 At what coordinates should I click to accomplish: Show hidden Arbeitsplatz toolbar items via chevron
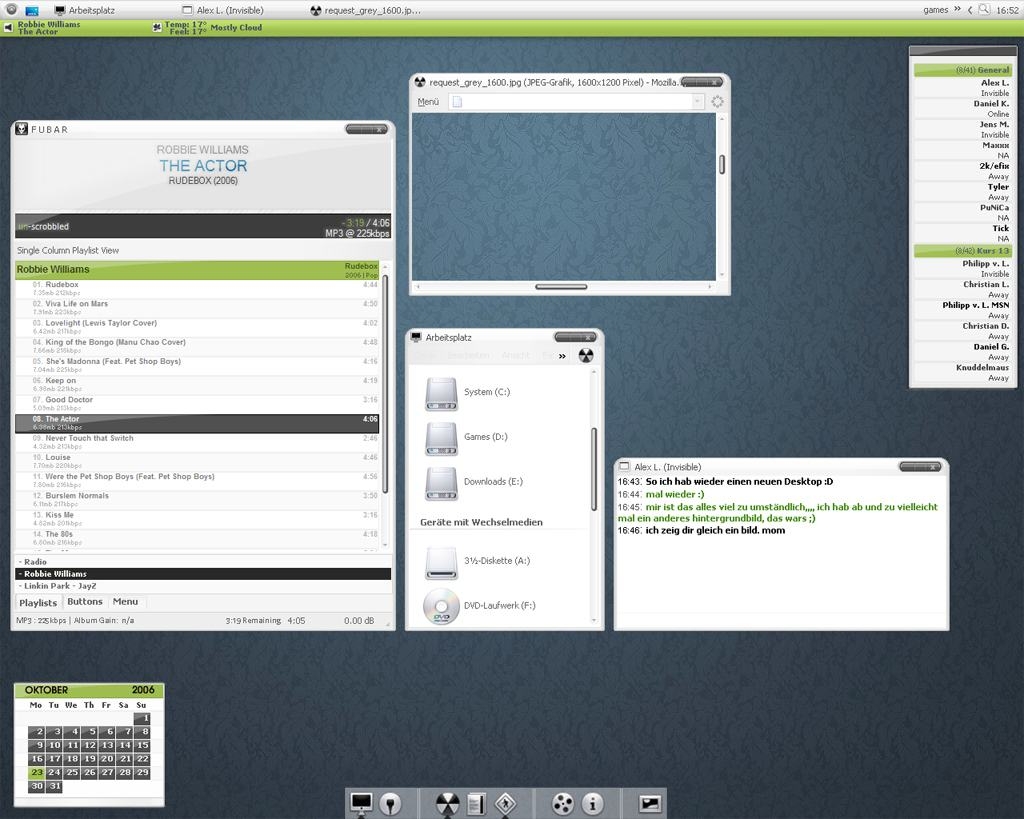562,355
